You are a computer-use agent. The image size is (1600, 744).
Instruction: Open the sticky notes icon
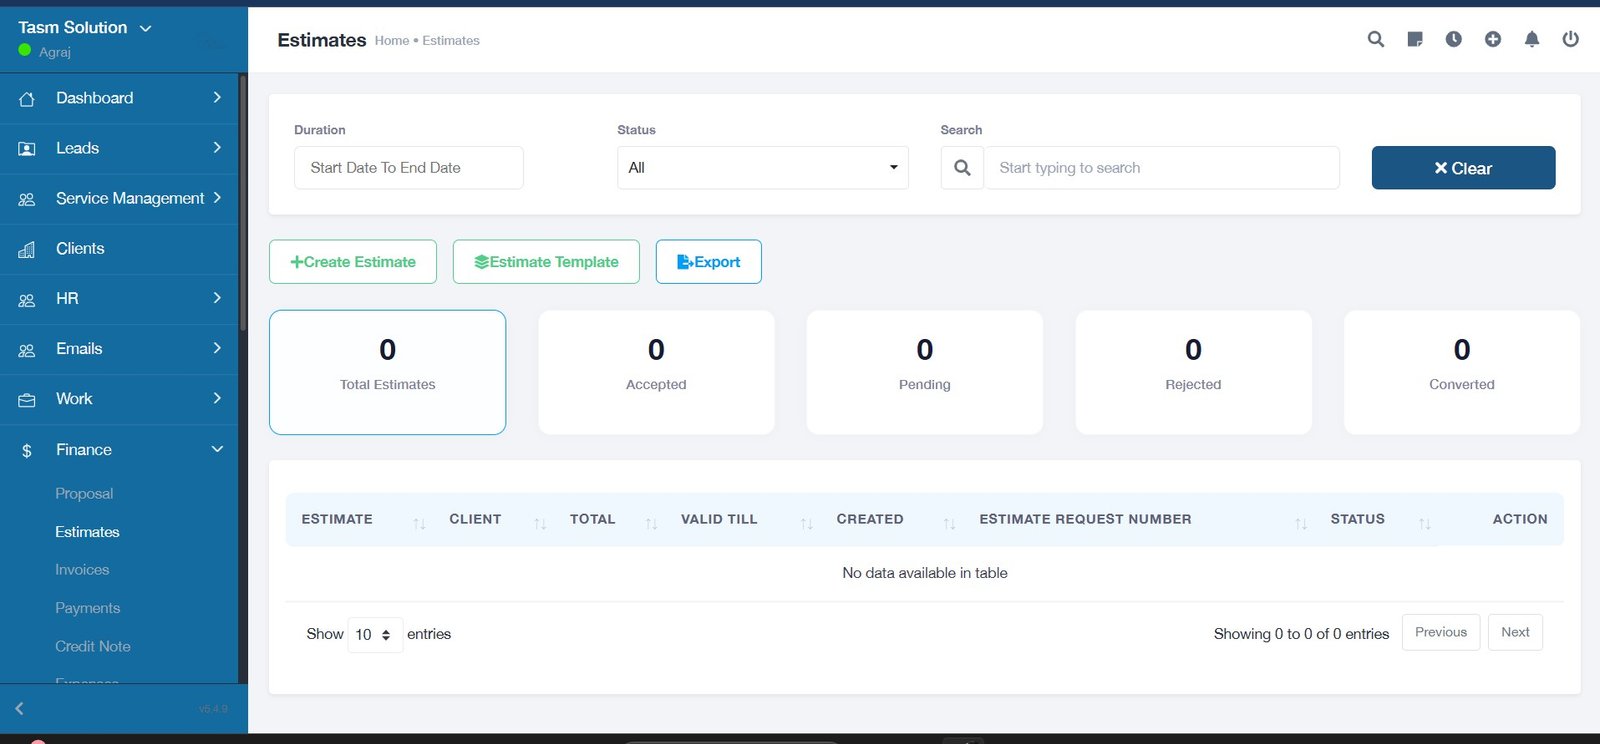coord(1415,39)
